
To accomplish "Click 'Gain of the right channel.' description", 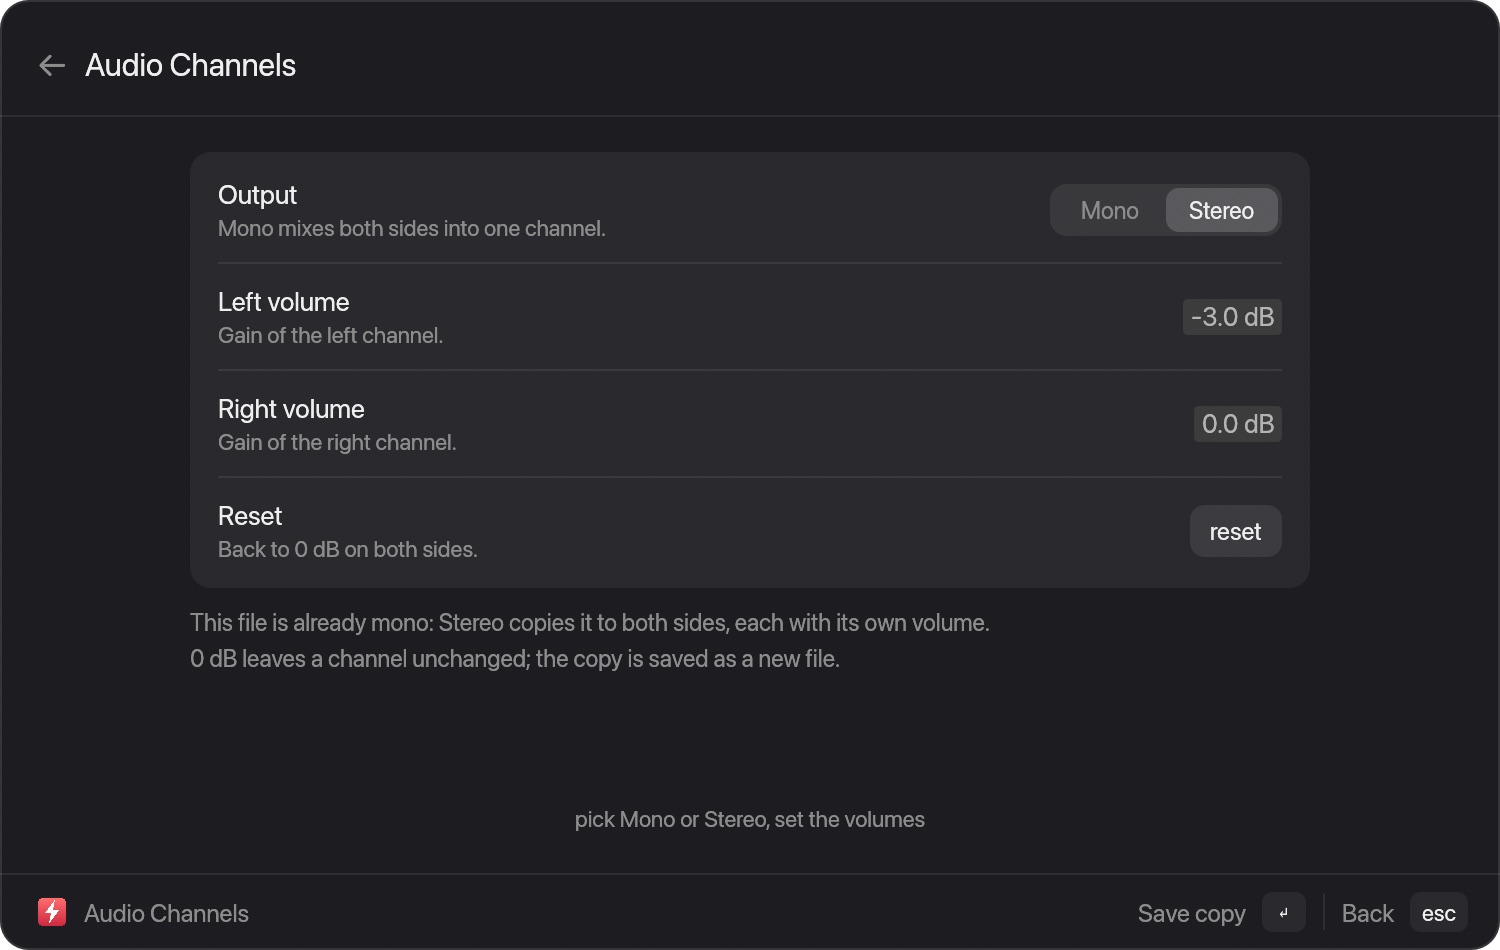I will [337, 442].
